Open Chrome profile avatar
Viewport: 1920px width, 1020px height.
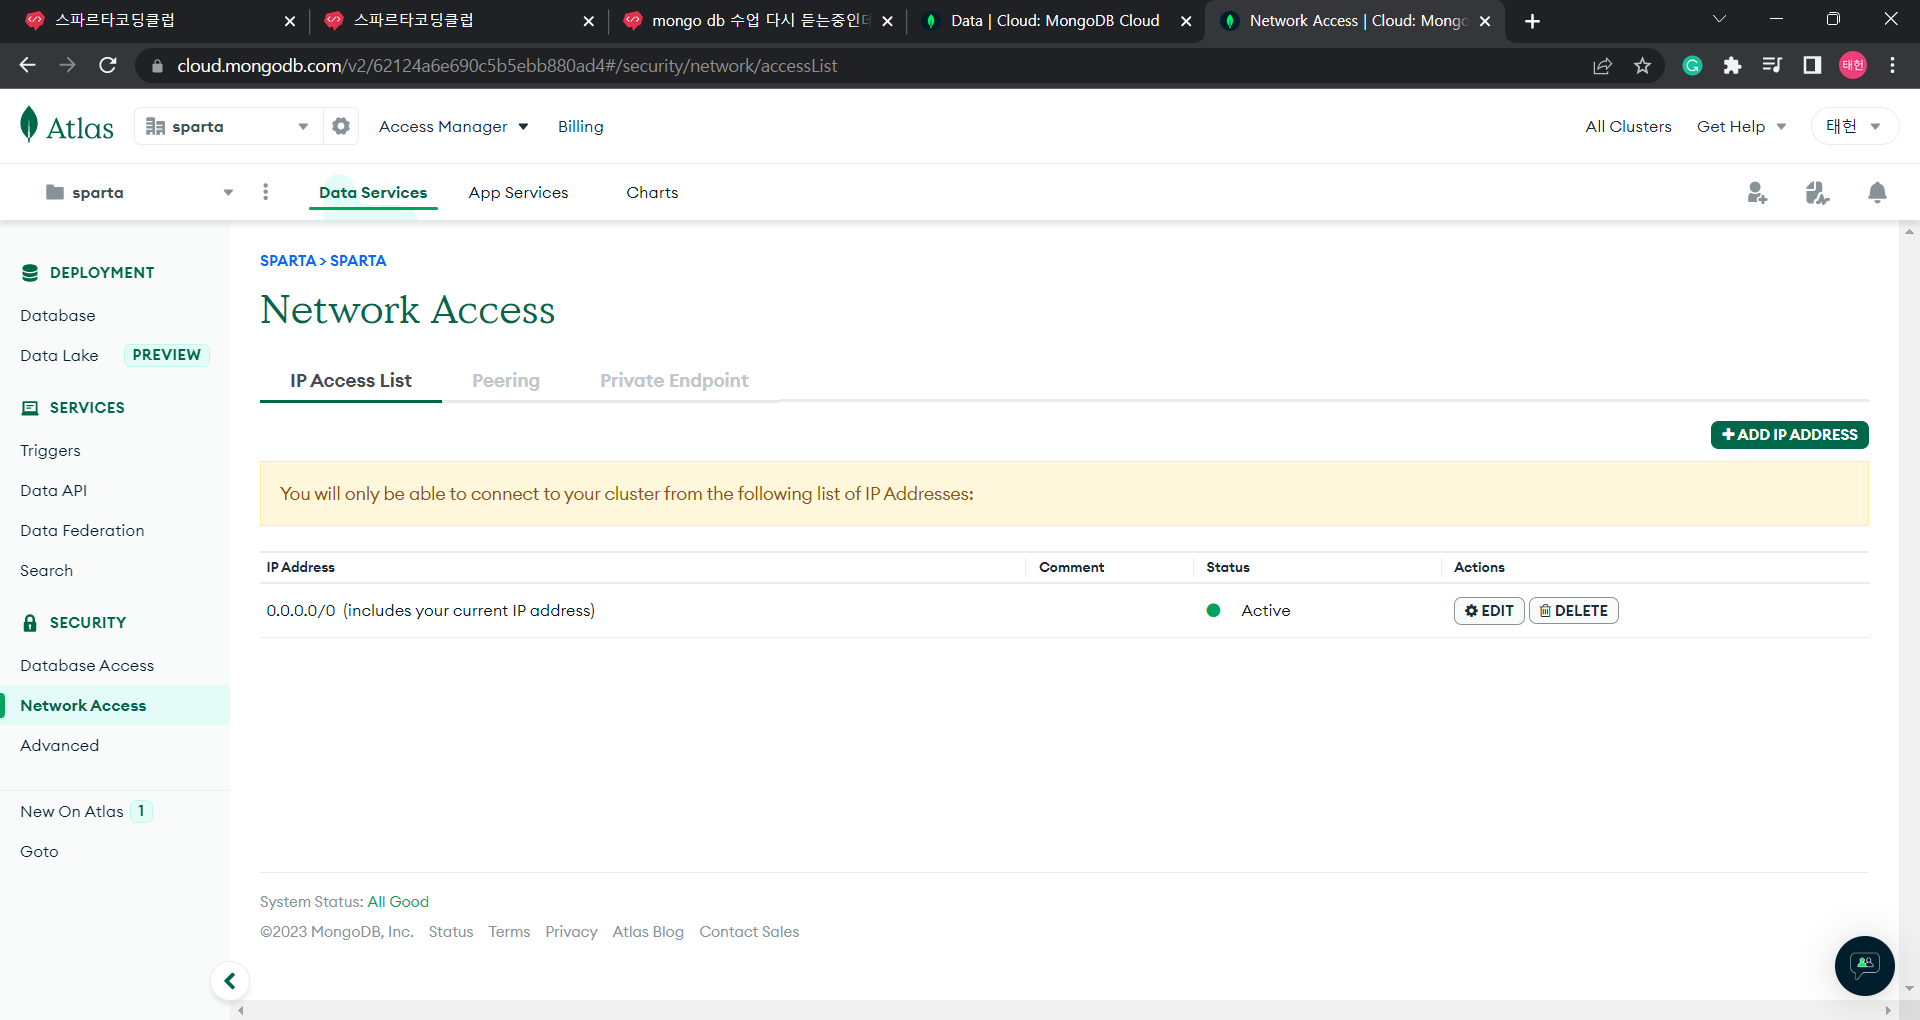click(1853, 65)
